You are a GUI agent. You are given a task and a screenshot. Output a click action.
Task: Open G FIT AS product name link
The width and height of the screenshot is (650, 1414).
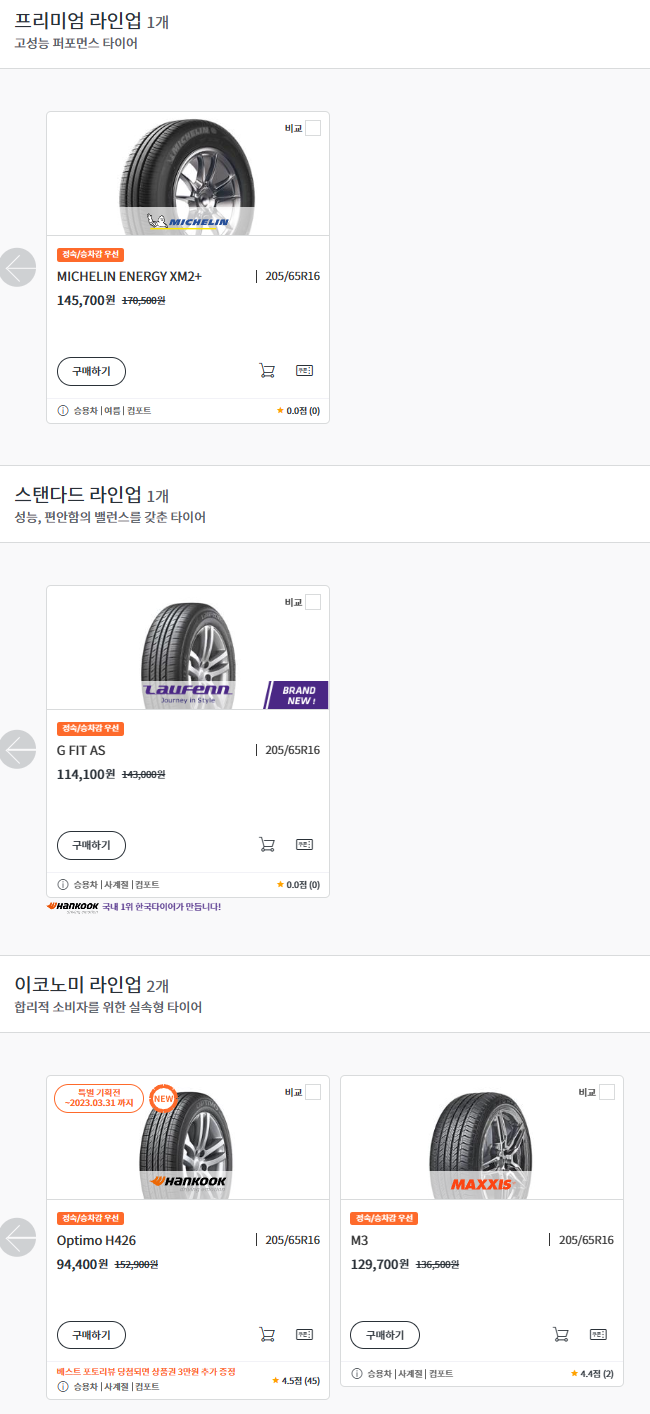point(81,750)
